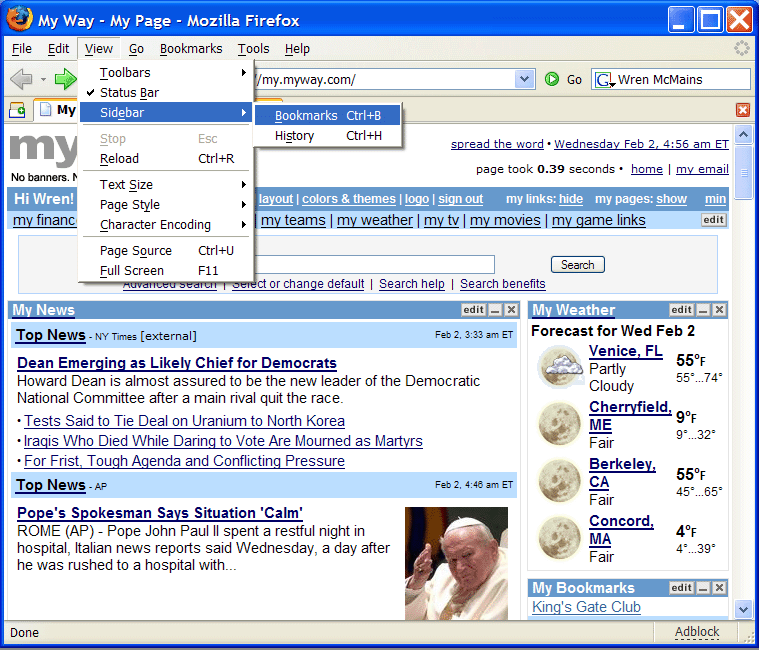Click the edit button in My Bookmarks header
759x650 pixels.
coord(682,588)
